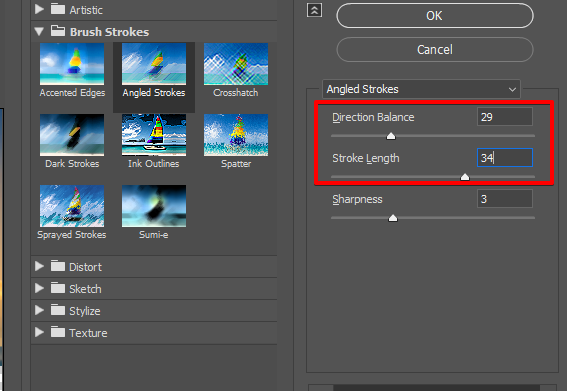567x391 pixels.
Task: Click the Sharpness value field
Action: pyautogui.click(x=505, y=199)
